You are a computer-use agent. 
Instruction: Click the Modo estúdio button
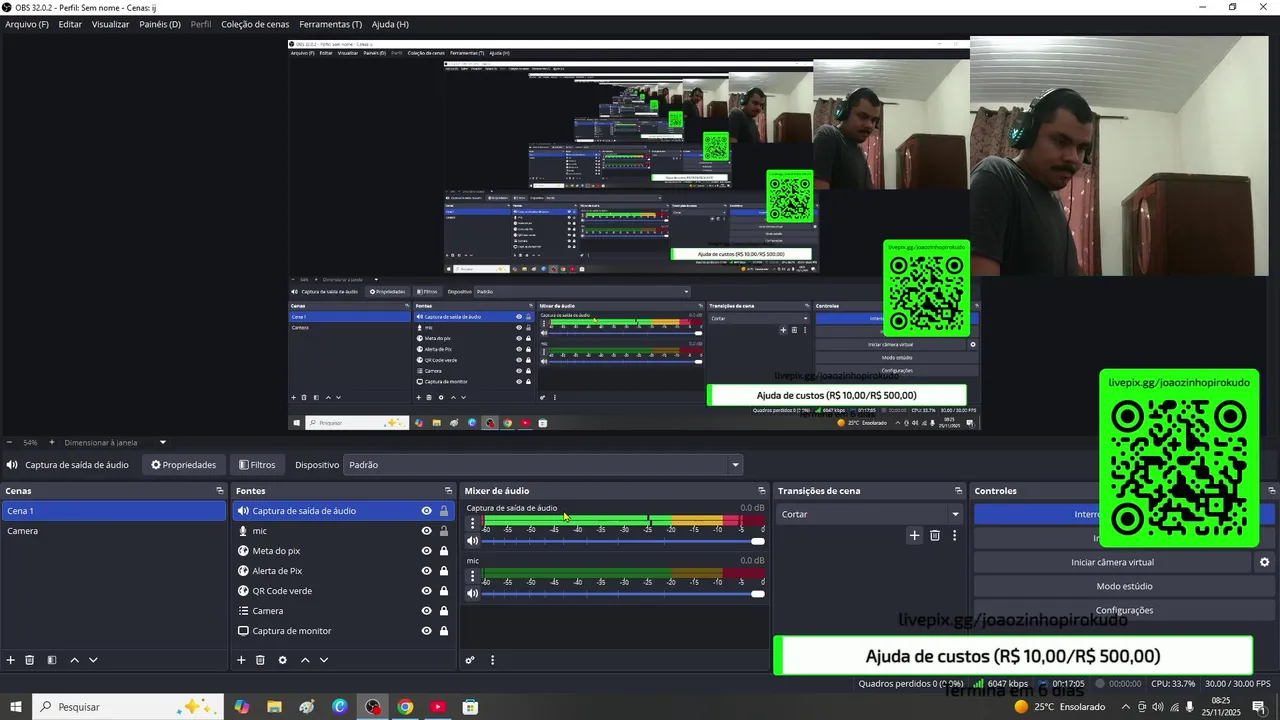[1124, 586]
